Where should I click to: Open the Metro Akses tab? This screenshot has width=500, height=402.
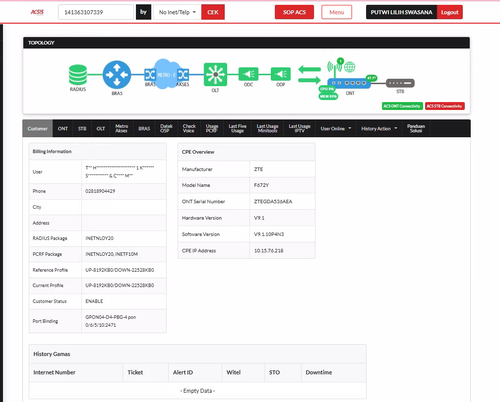[121, 129]
